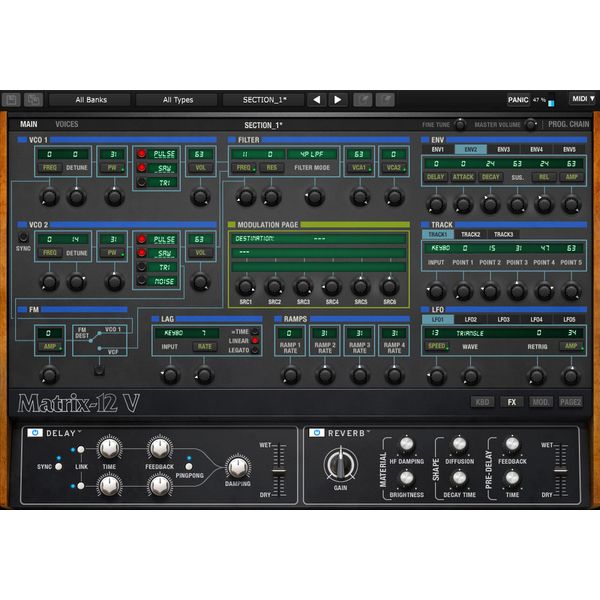Toggle the VCO 2 Sync button
Screen dimensions: 600x600
(23, 237)
